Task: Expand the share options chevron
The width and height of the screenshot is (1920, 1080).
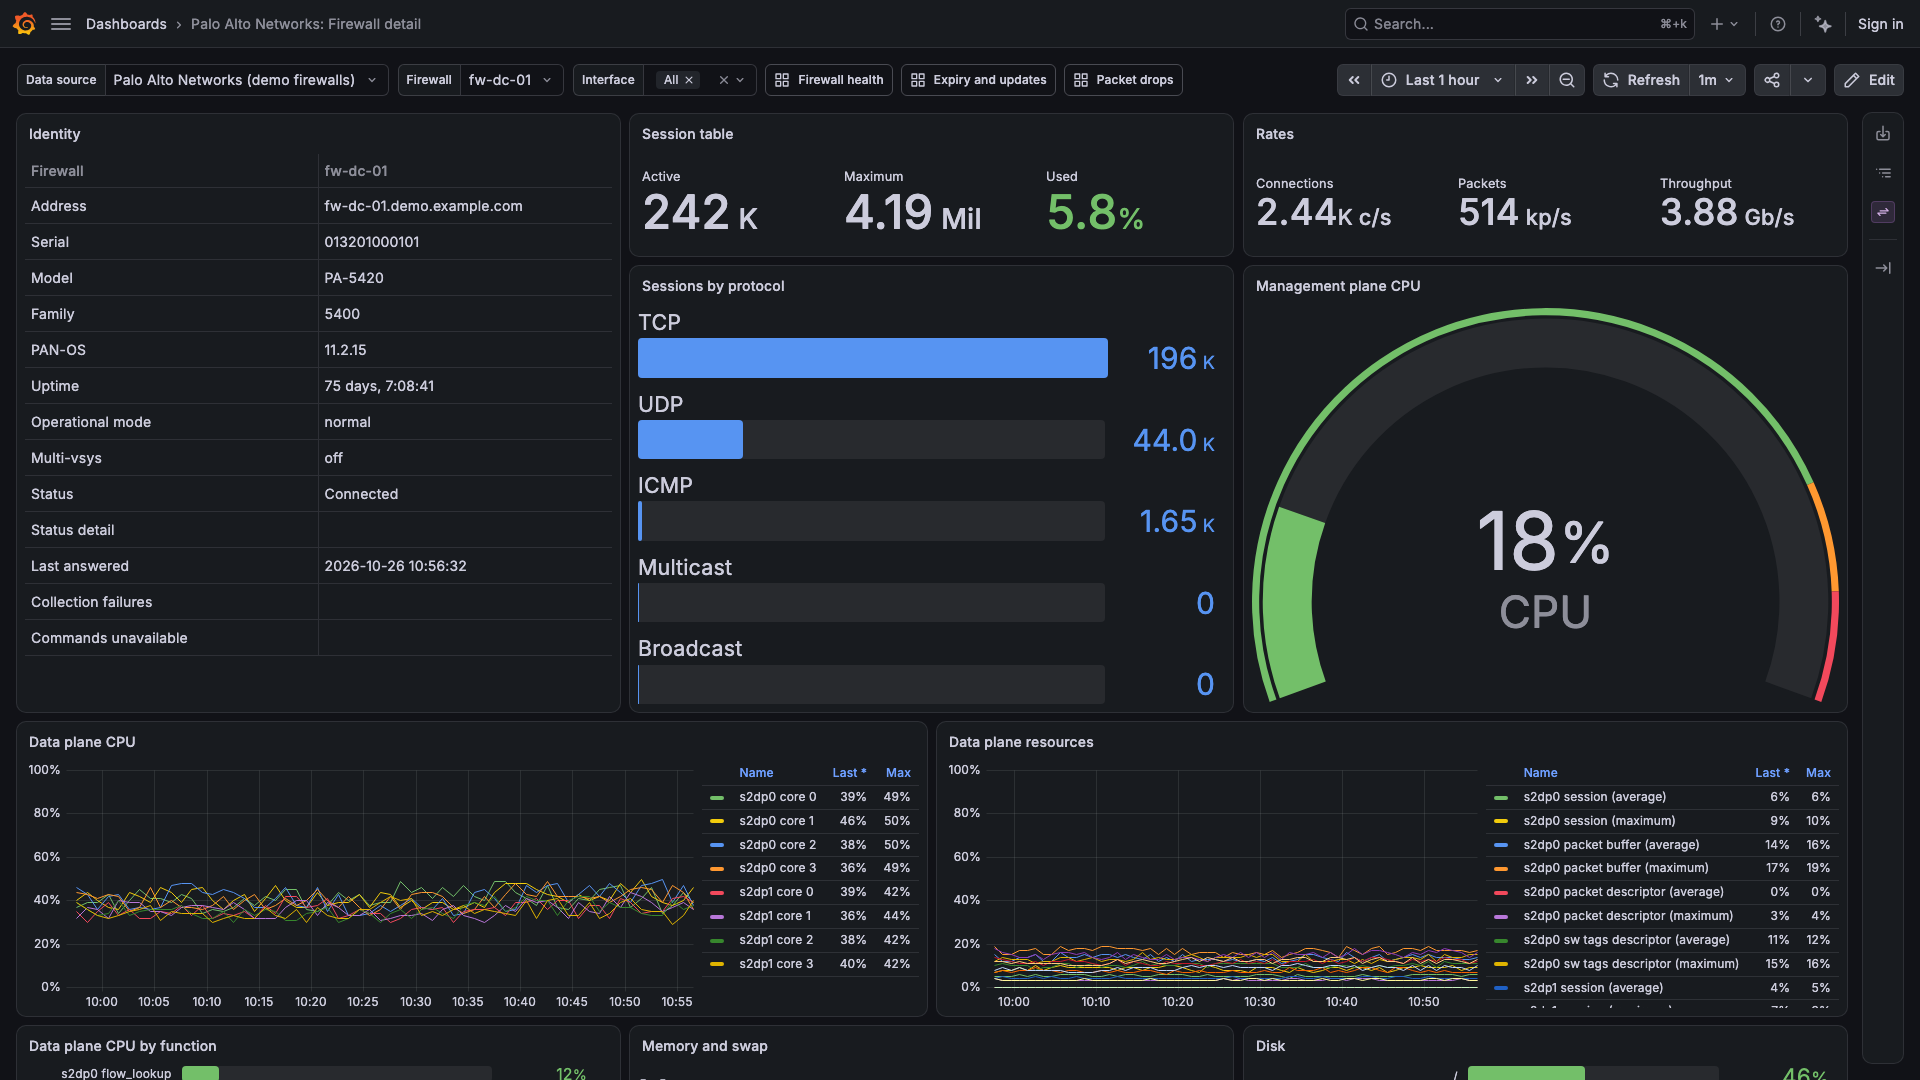Action: point(1808,80)
